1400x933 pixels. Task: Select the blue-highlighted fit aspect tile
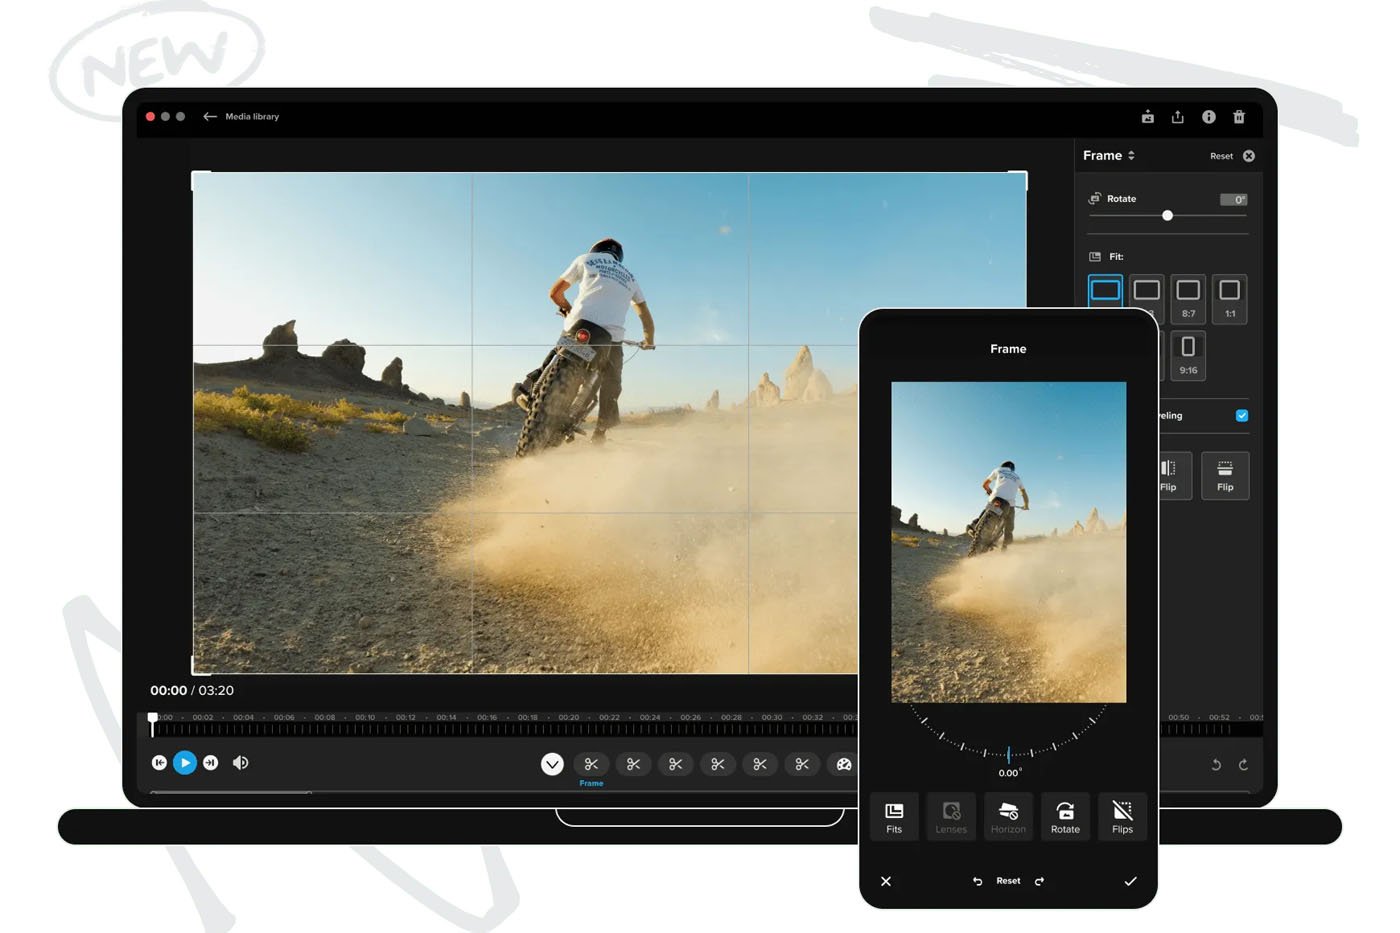pos(1105,290)
